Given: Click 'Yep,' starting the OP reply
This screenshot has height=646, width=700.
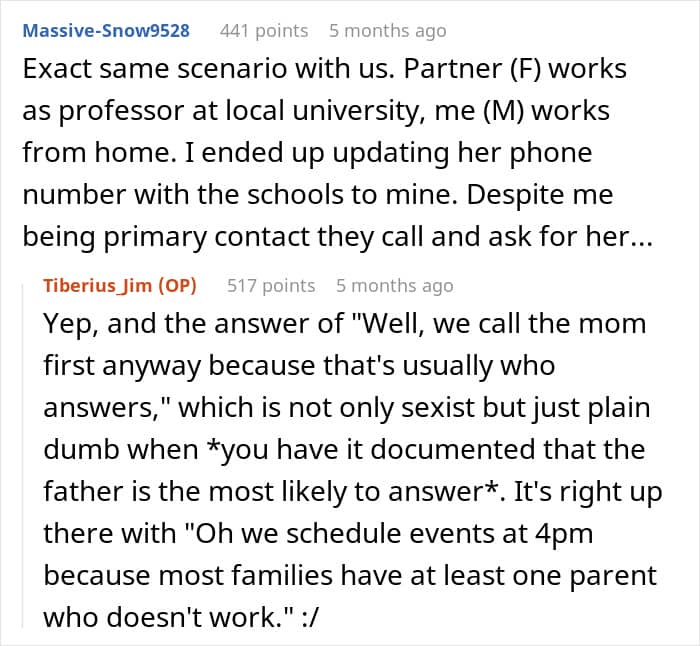Looking at the screenshot, I should (x=71, y=324).
